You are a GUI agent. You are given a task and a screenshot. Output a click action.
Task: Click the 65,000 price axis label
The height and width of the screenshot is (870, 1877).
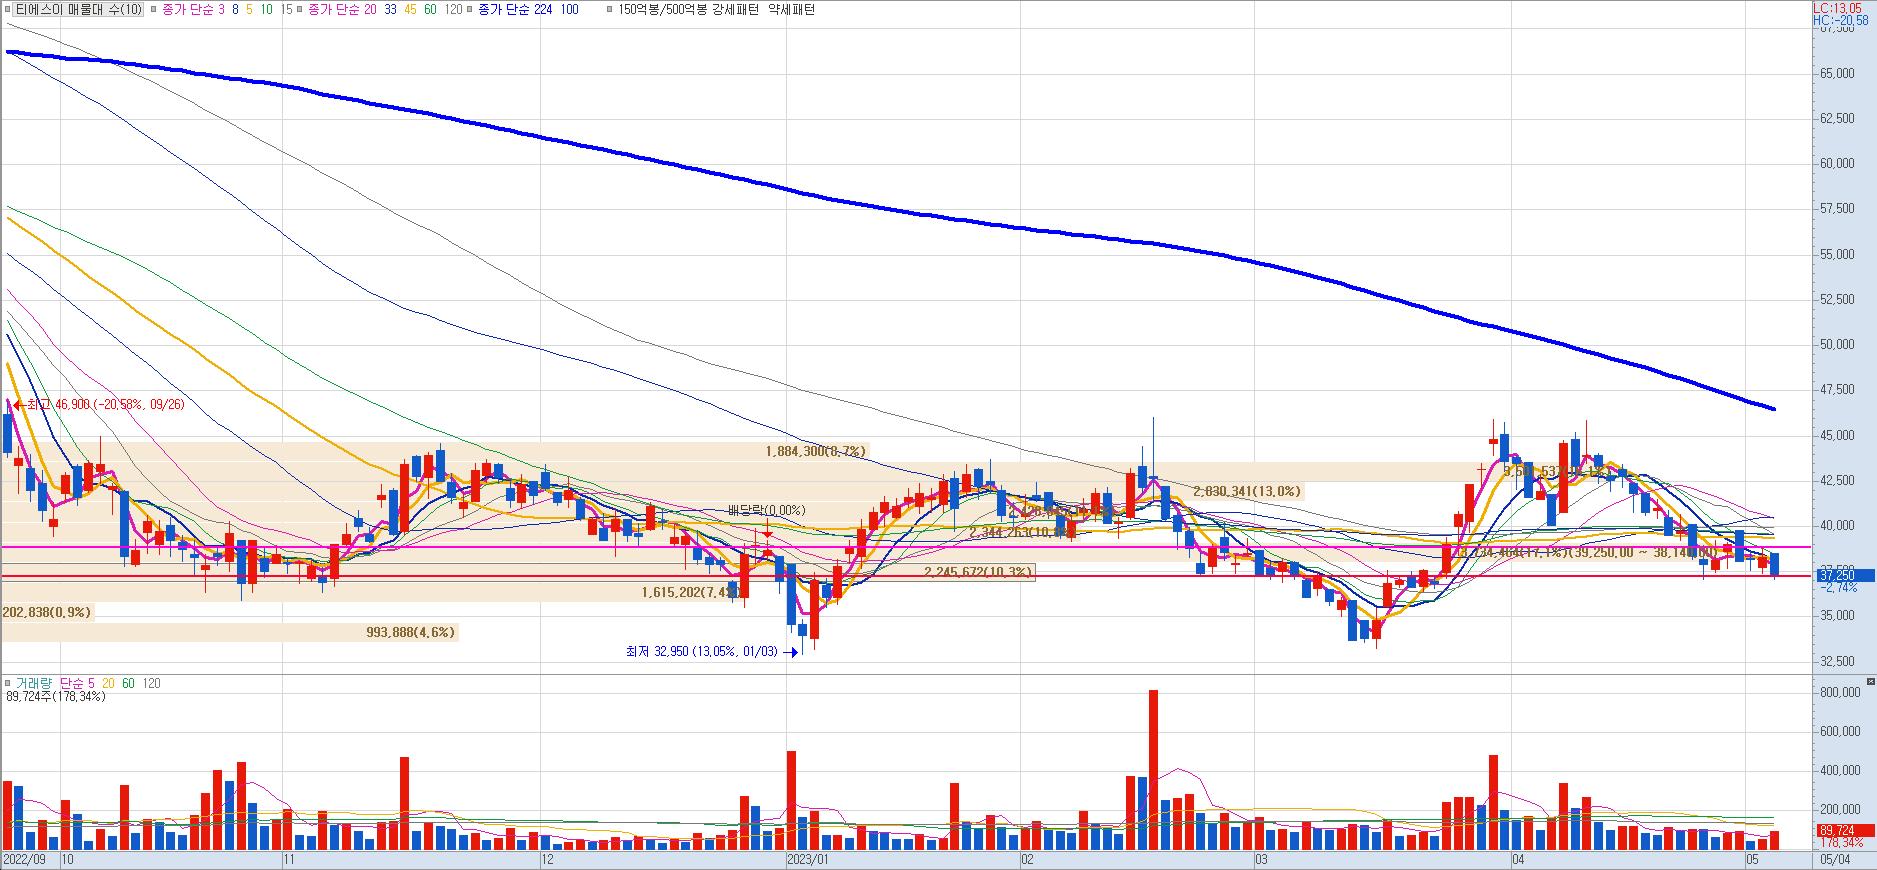pos(1837,73)
